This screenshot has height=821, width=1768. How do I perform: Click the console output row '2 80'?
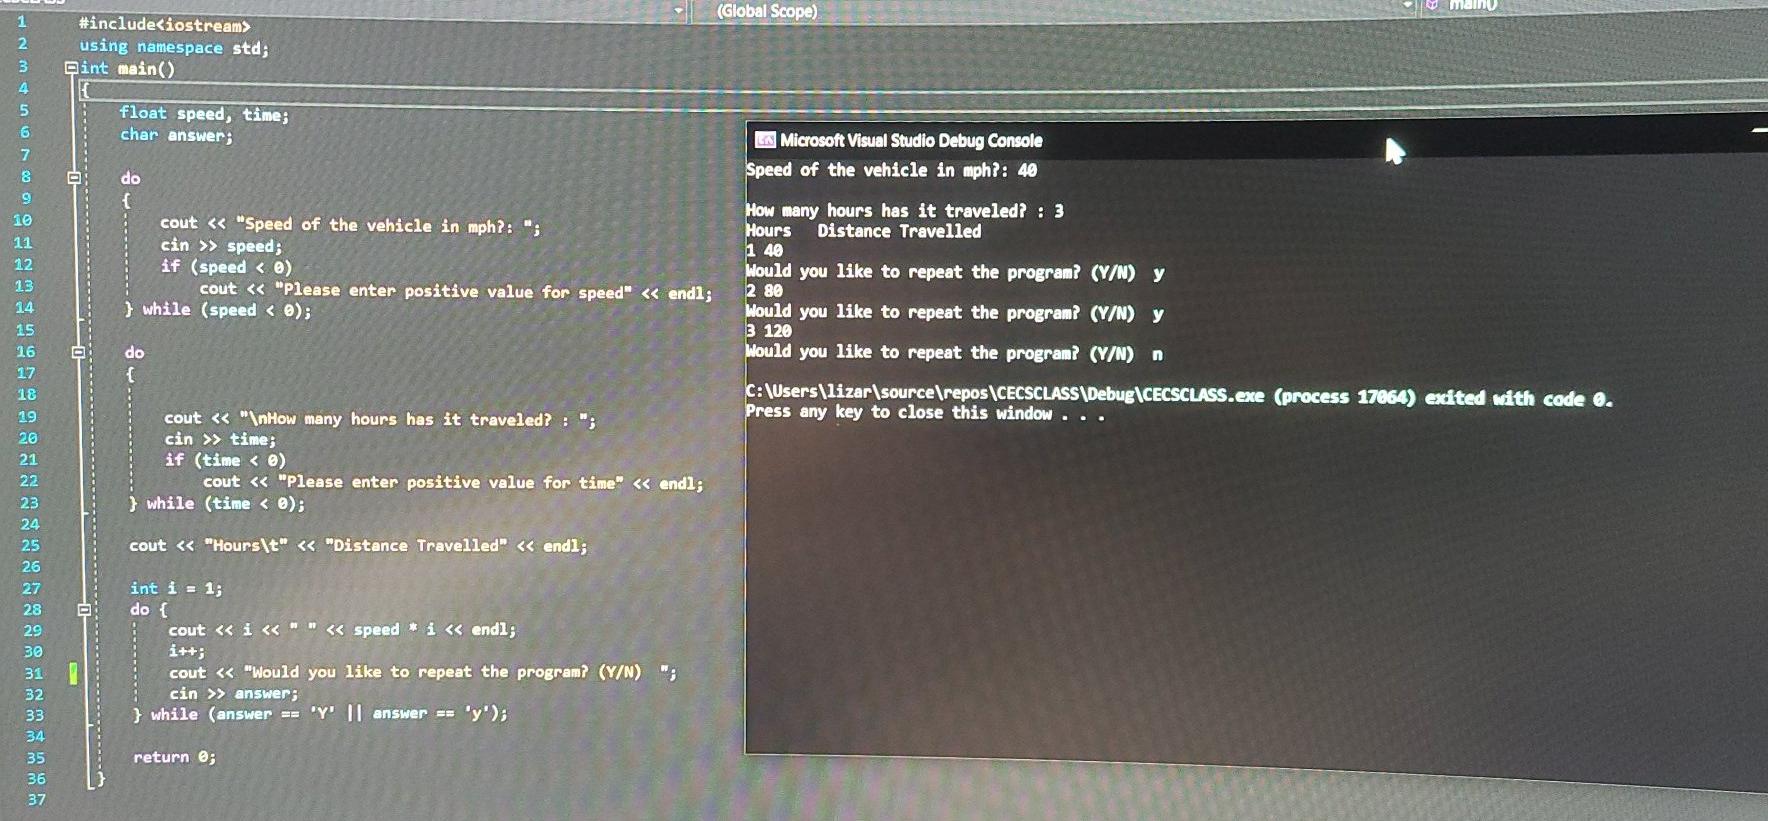coord(765,291)
